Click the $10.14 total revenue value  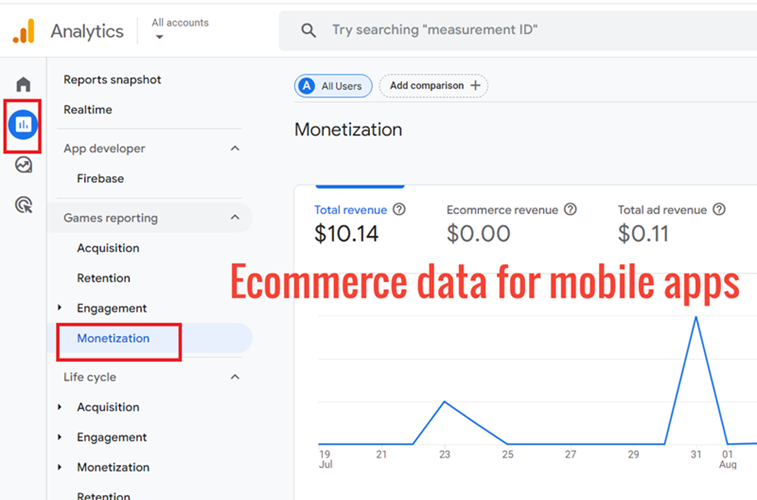(x=346, y=234)
